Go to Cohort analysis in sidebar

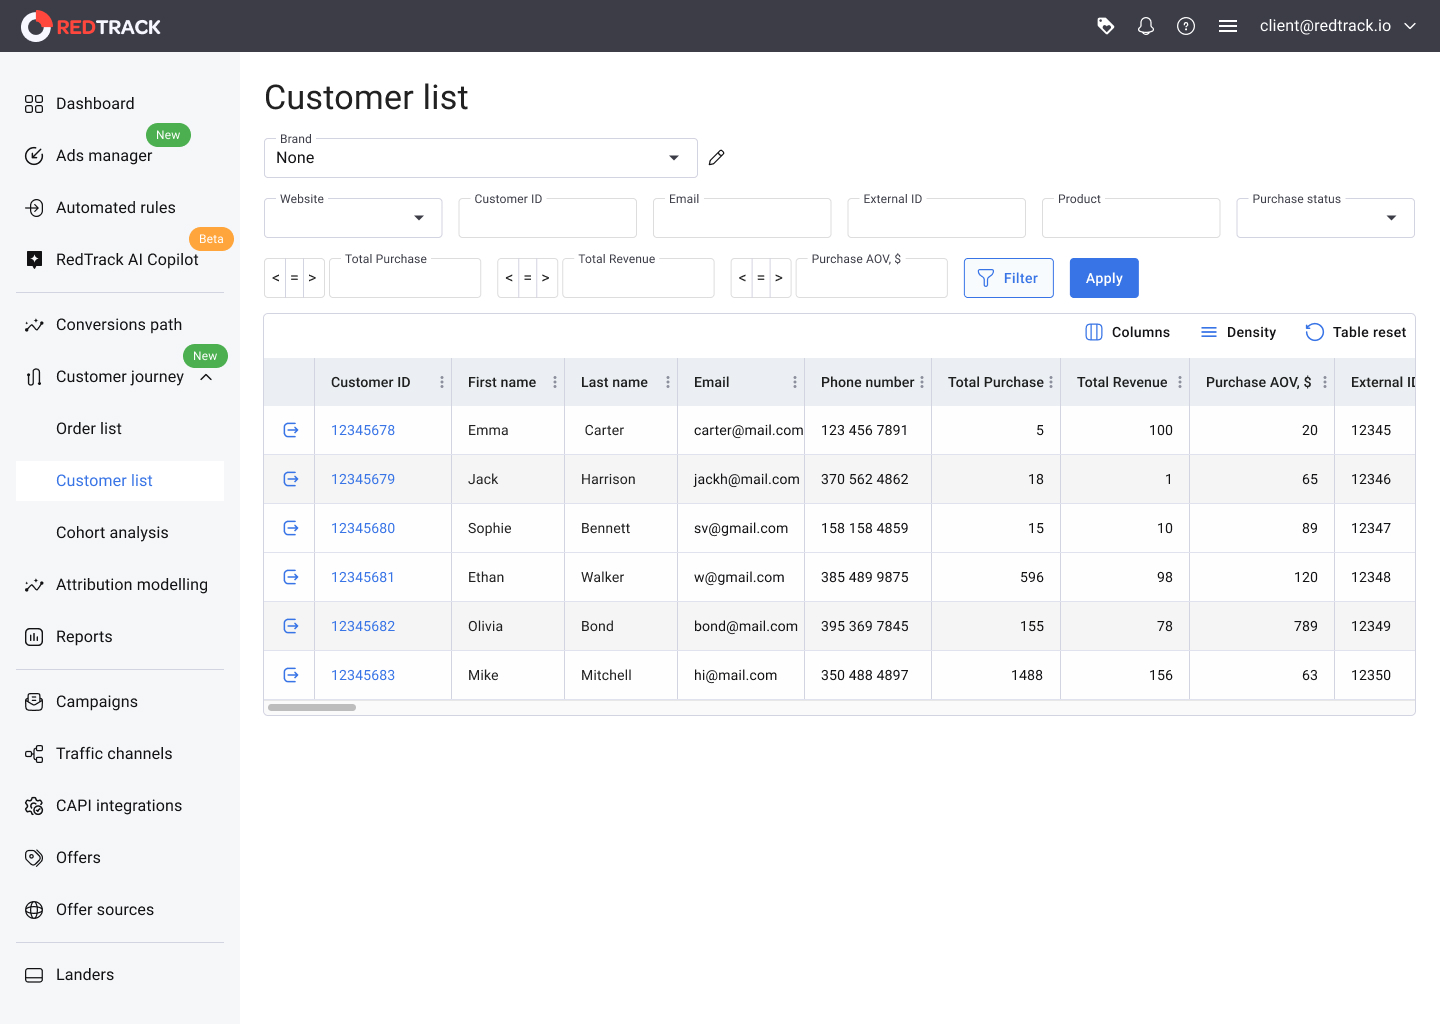click(112, 533)
